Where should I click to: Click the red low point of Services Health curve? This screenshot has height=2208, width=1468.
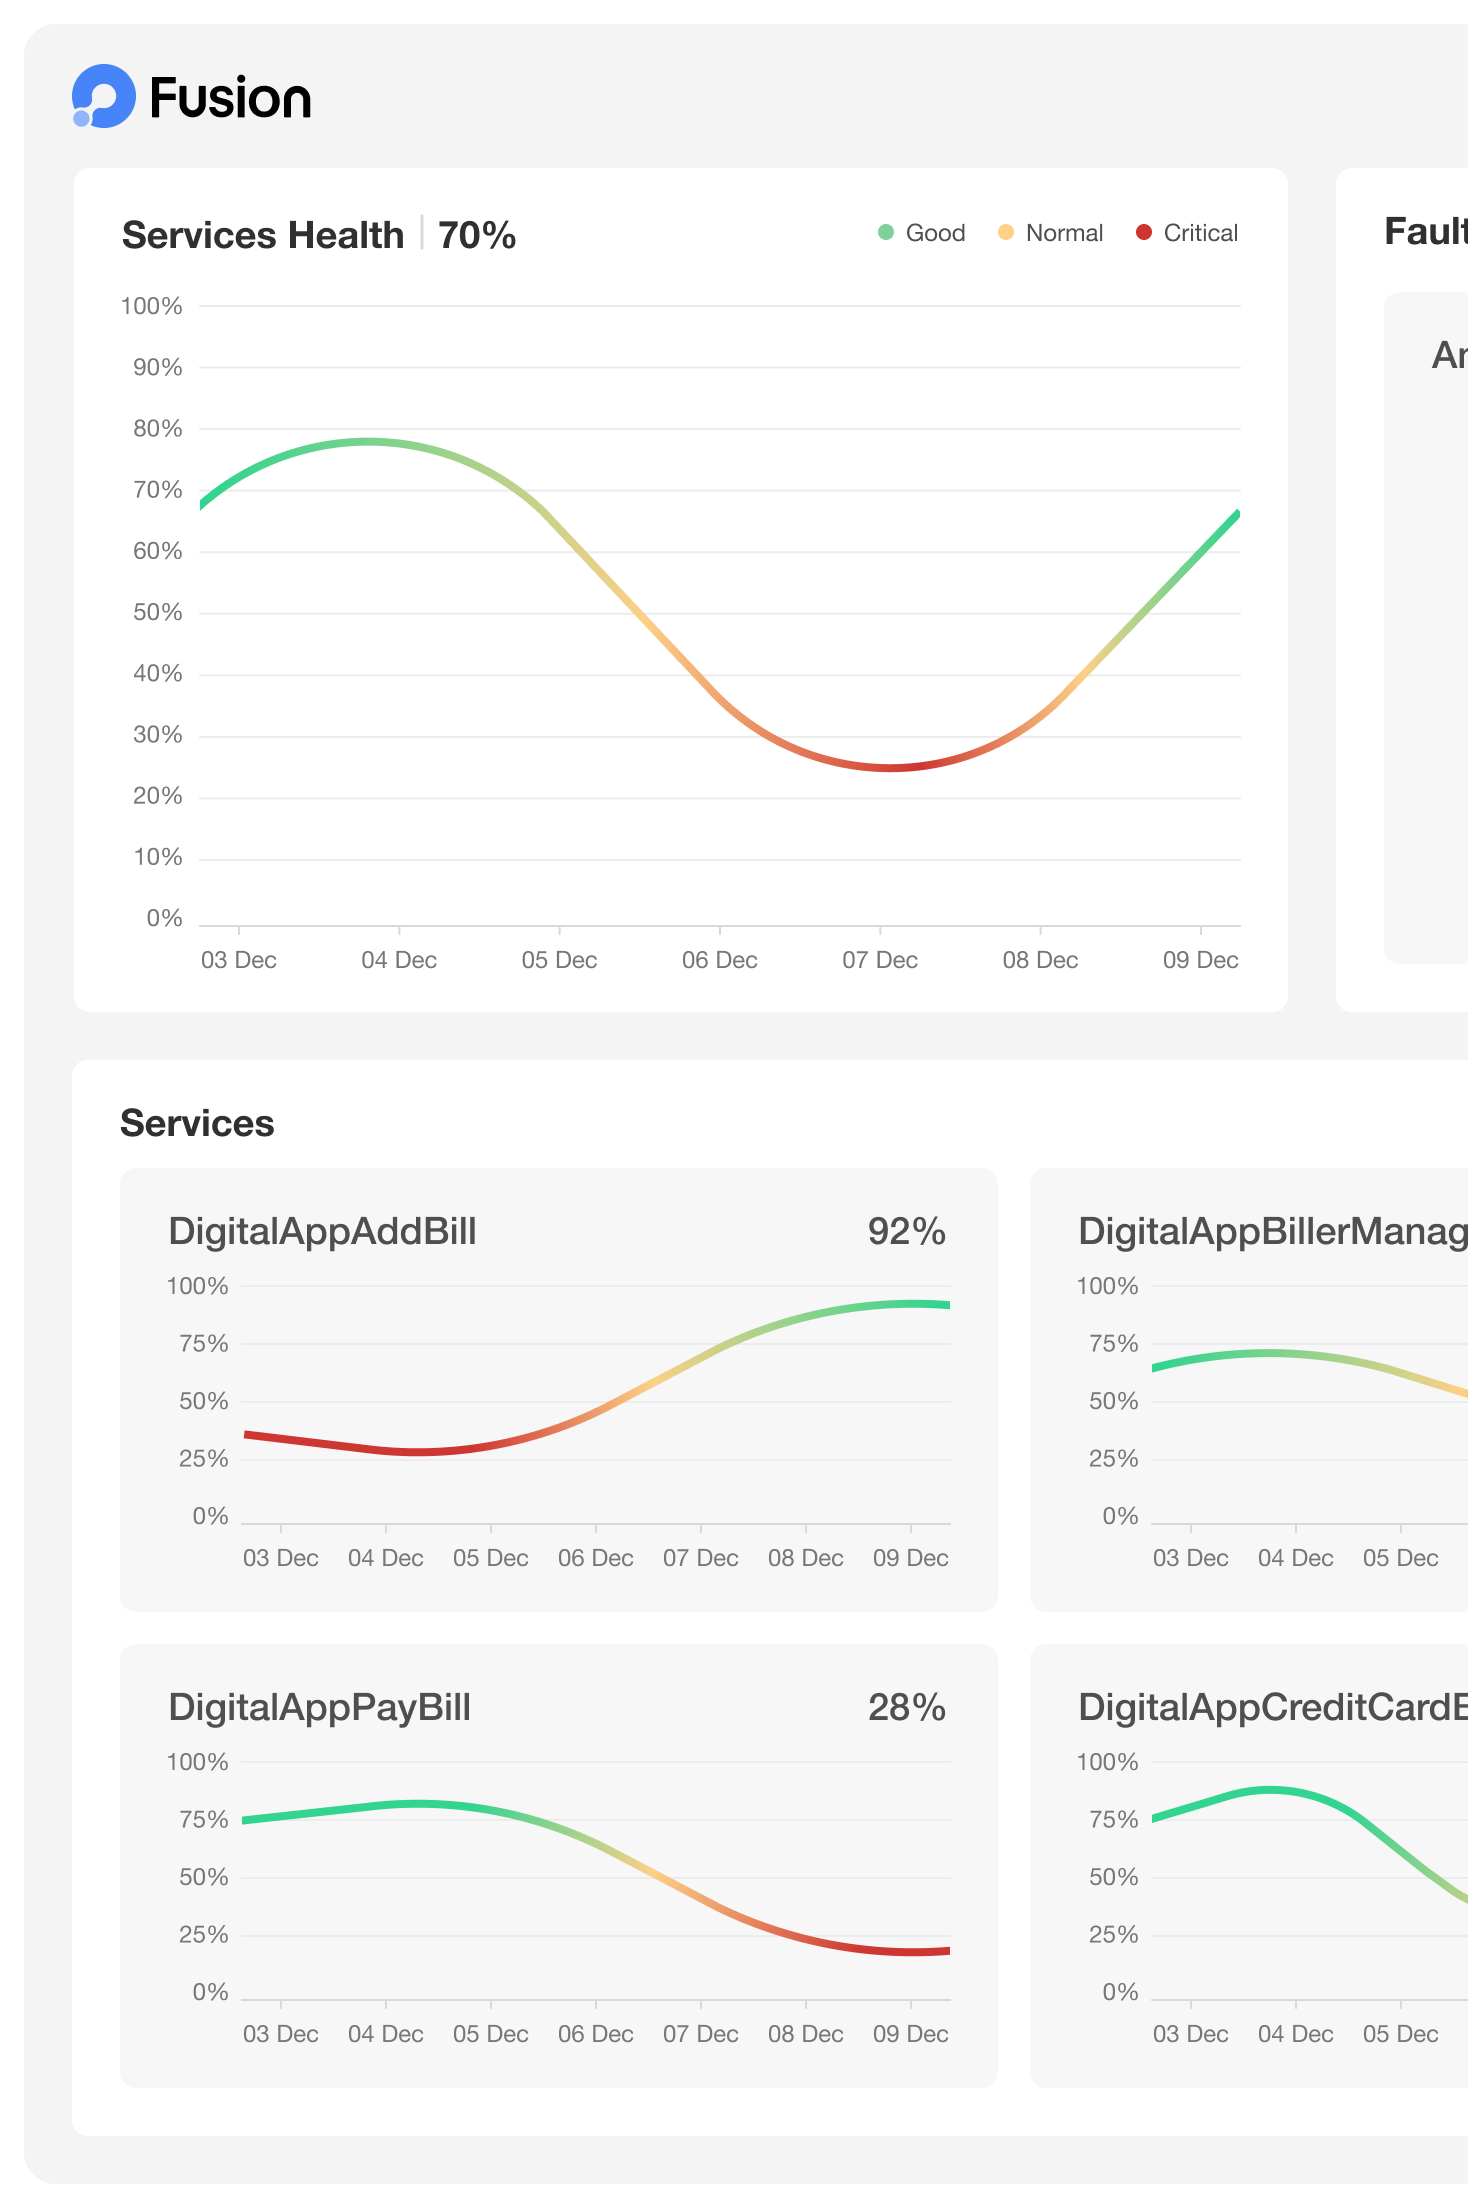(889, 767)
